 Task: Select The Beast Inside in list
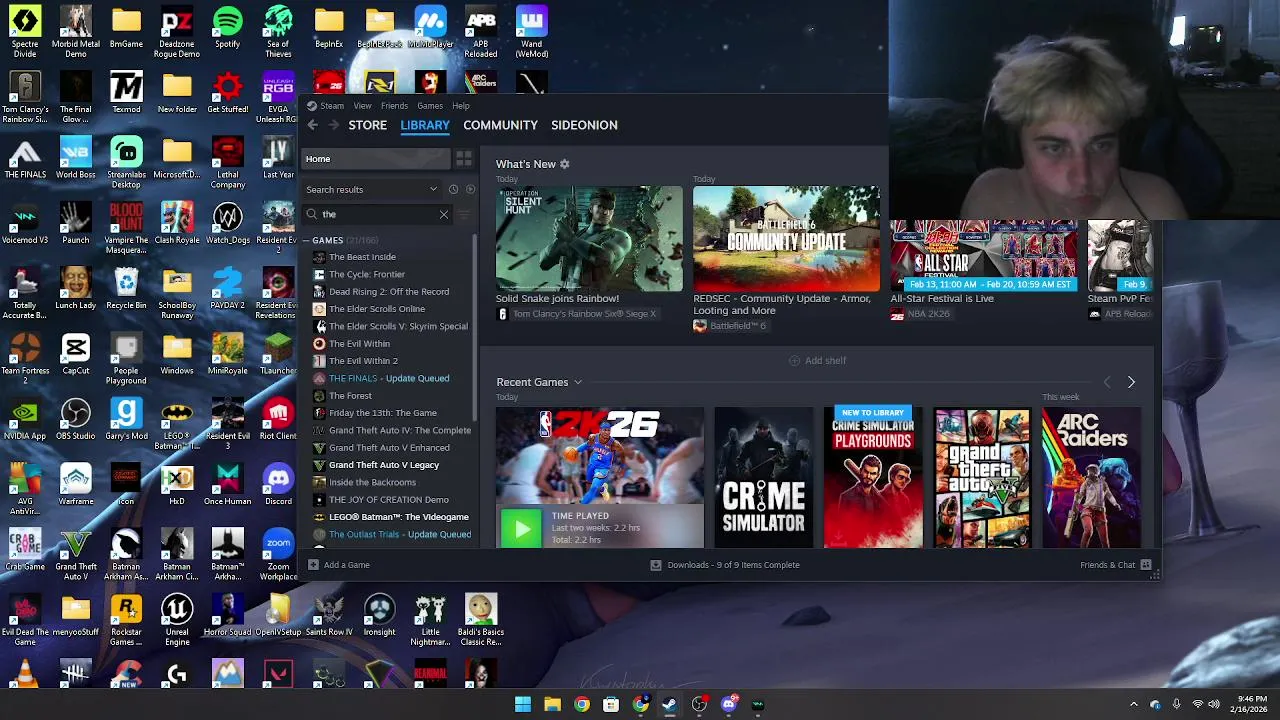pos(362,257)
